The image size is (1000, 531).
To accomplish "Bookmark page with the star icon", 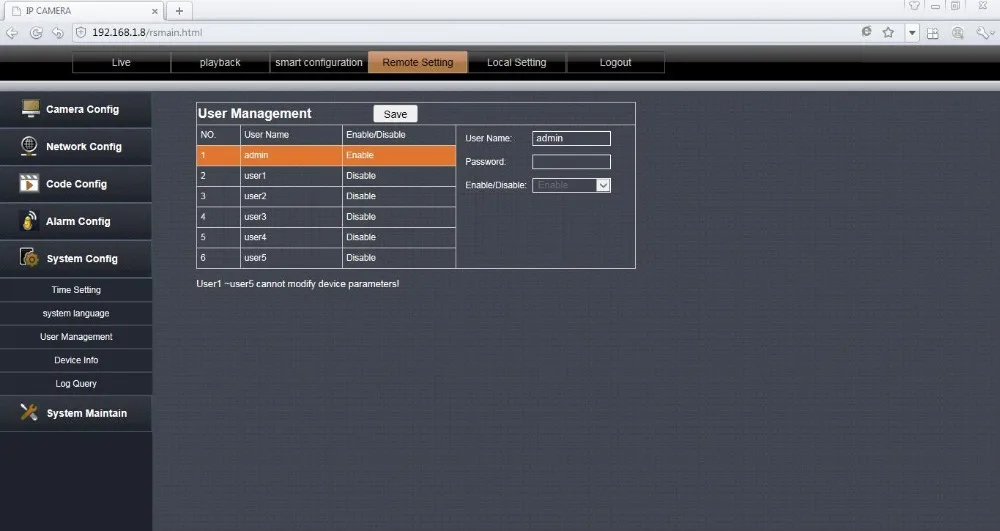I will coord(888,33).
